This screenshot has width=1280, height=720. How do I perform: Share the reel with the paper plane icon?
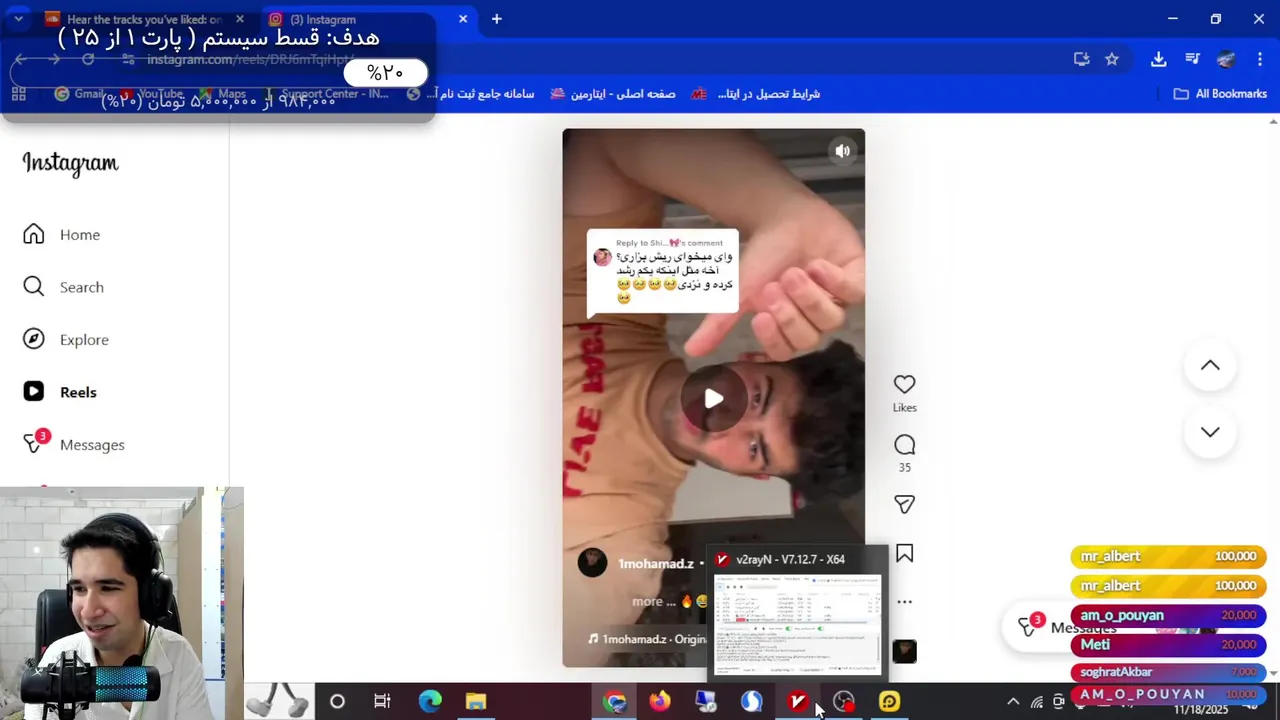click(x=904, y=505)
